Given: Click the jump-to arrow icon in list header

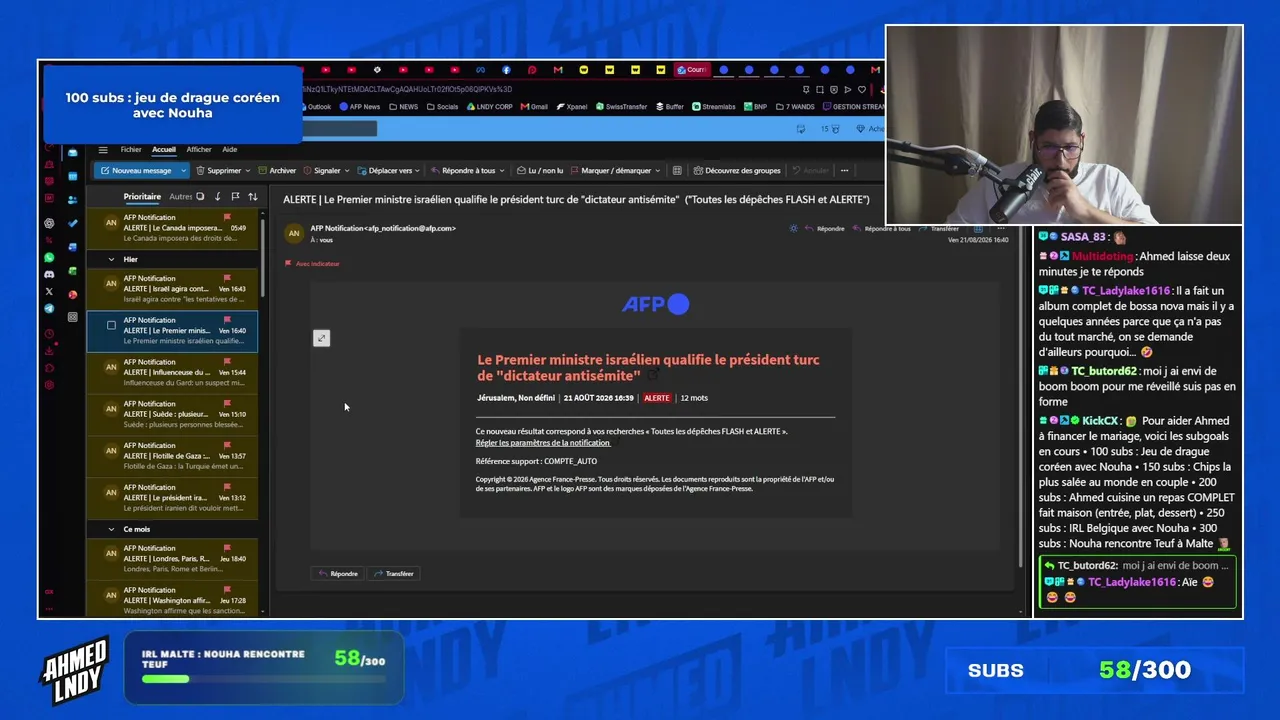Looking at the screenshot, I should (217, 197).
